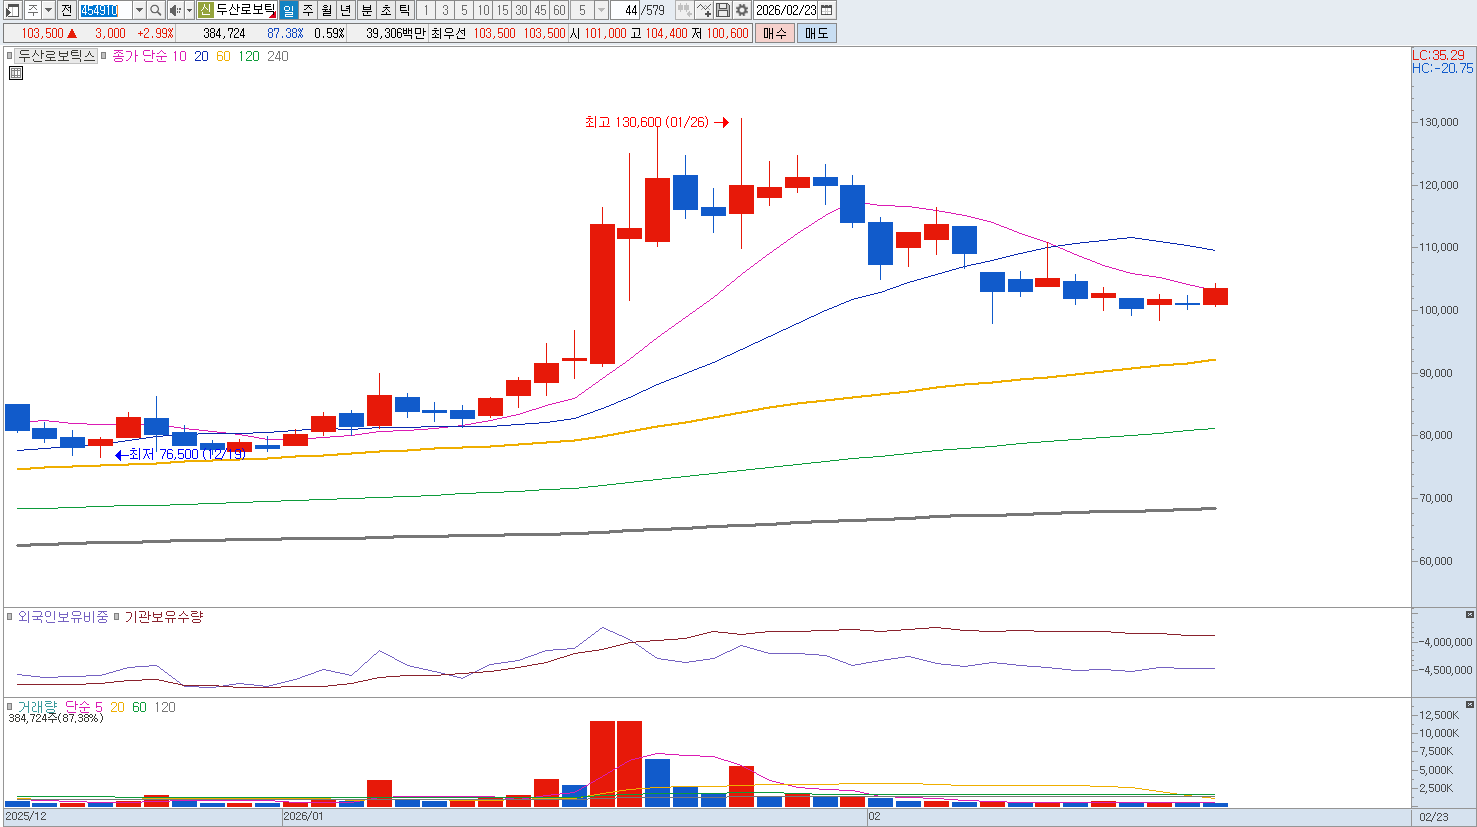Click the stock search magnifier icon
Screen dimensions: 1477x827
(156, 10)
